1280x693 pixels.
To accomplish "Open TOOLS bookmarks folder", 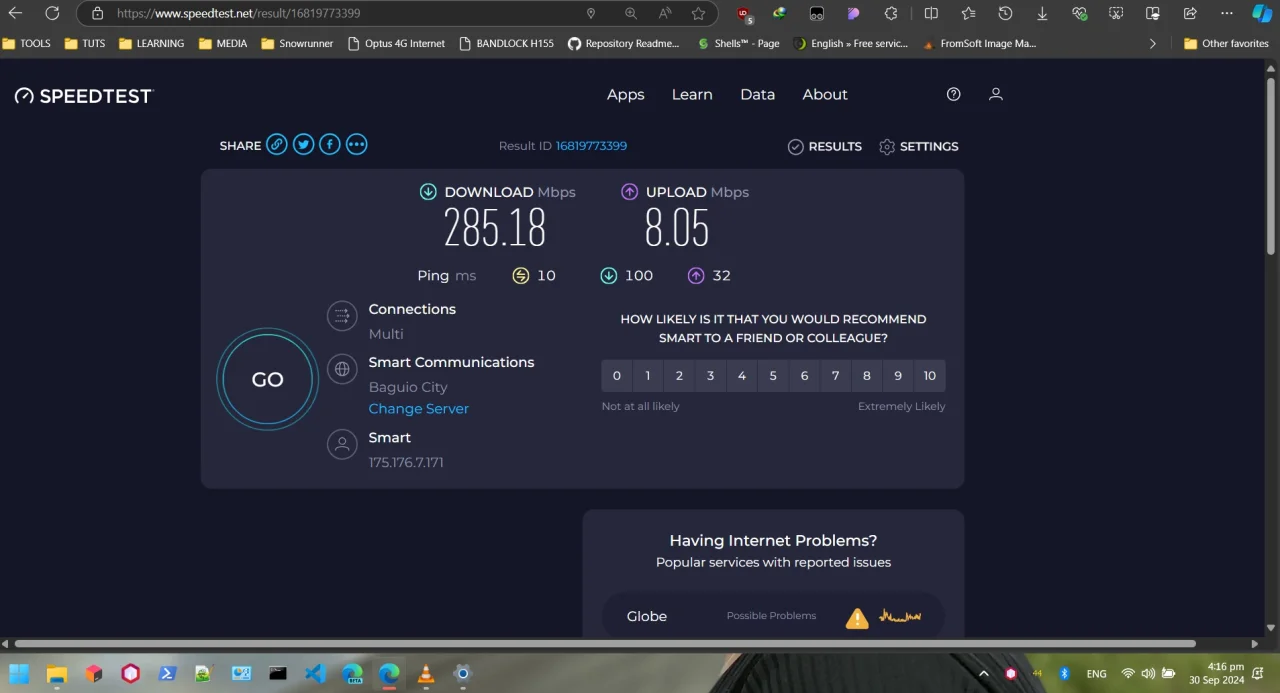I will pos(27,43).
